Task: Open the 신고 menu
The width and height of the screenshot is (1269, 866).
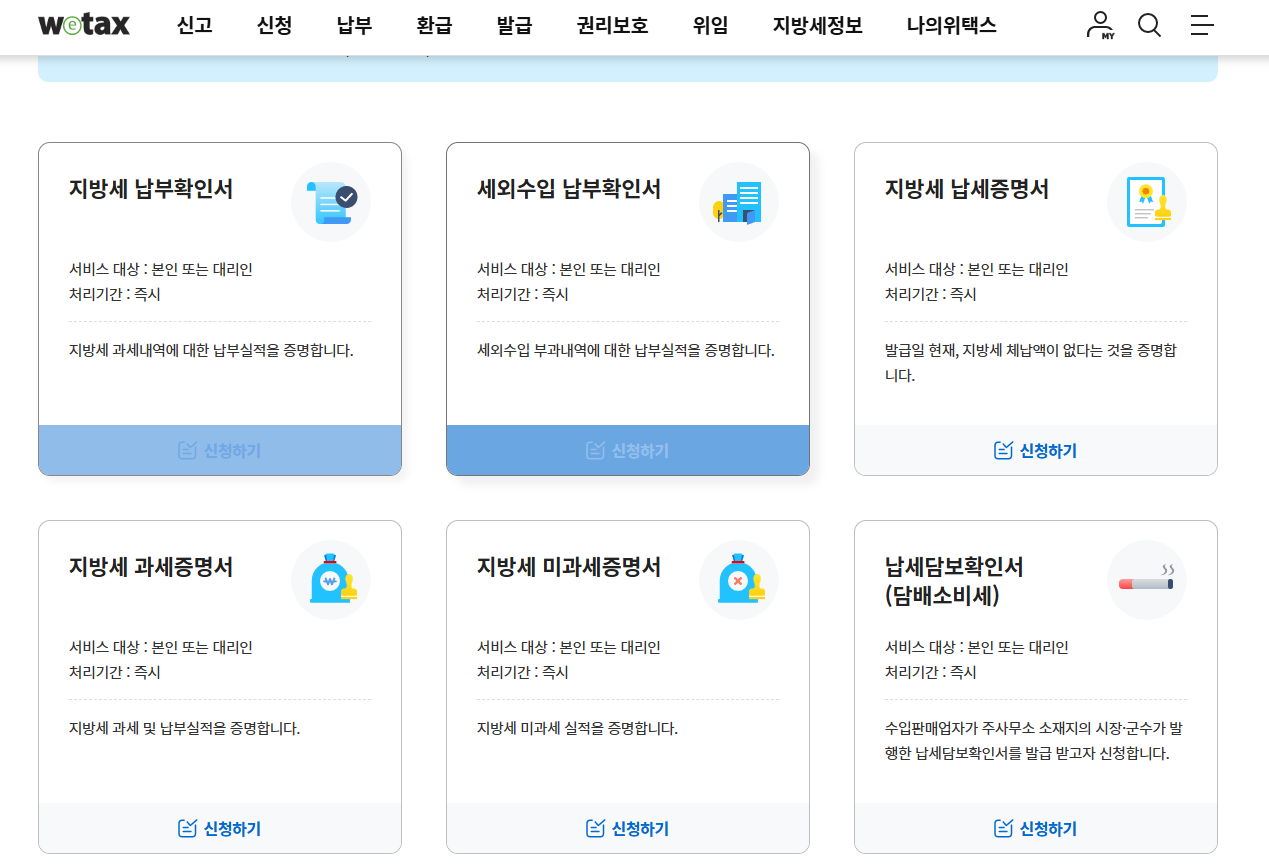Action: click(x=196, y=26)
